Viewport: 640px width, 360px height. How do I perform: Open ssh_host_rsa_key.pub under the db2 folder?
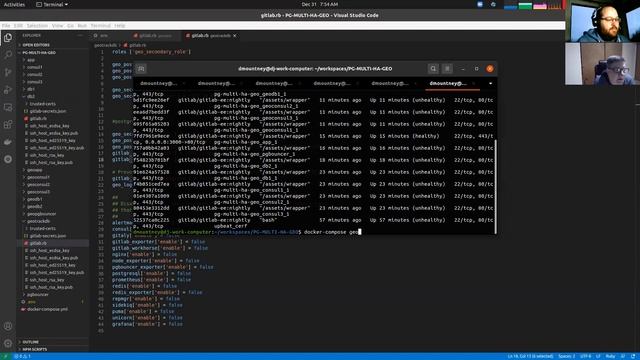(x=51, y=162)
